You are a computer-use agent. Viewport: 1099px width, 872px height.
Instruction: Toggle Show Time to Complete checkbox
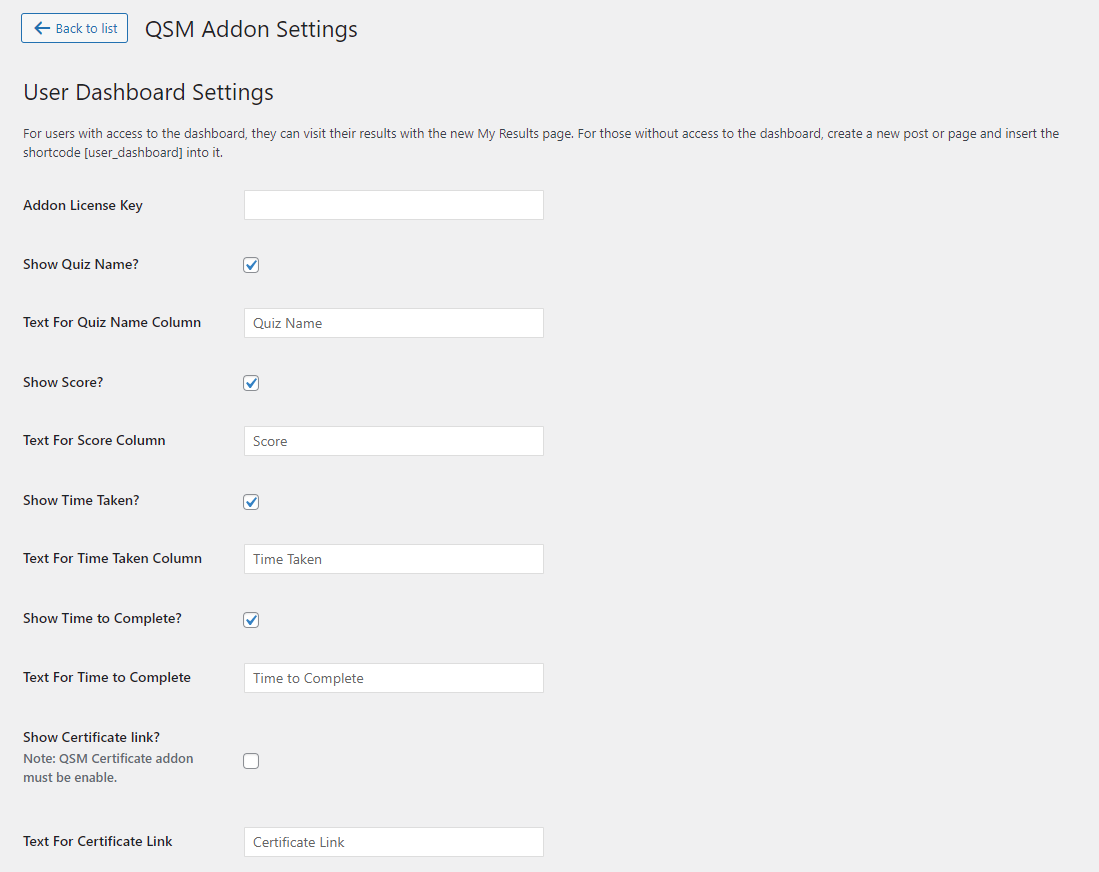251,620
